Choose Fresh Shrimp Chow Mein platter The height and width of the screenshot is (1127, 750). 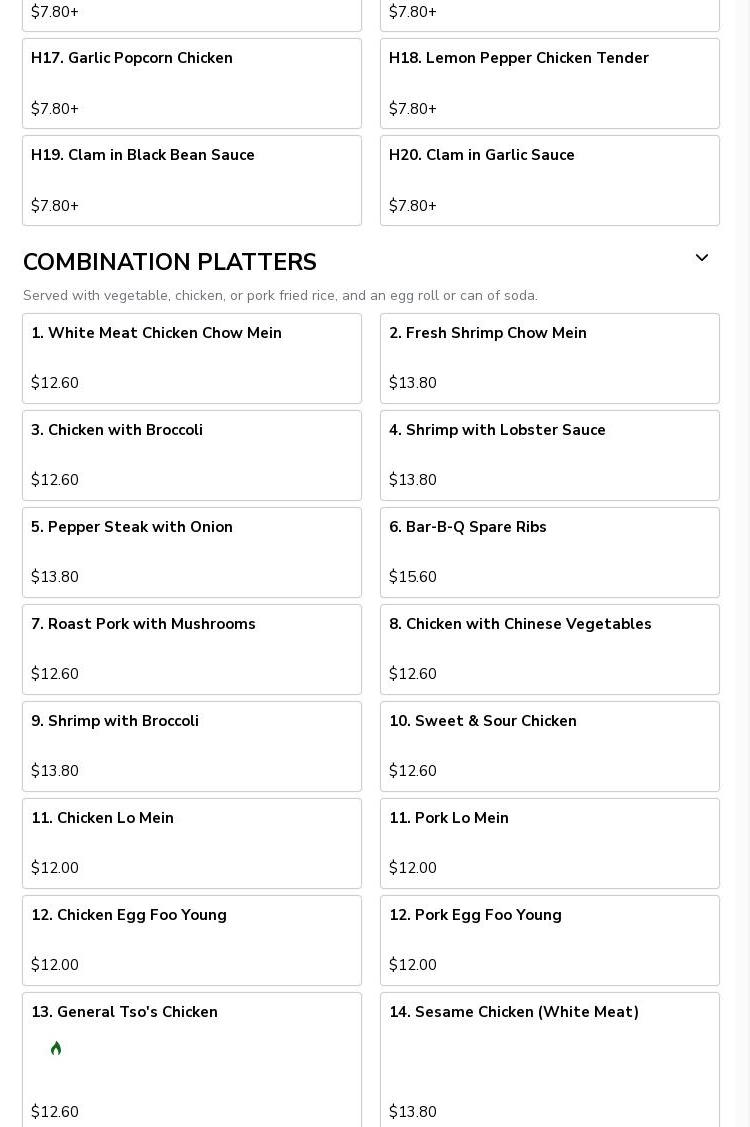[x=550, y=358]
